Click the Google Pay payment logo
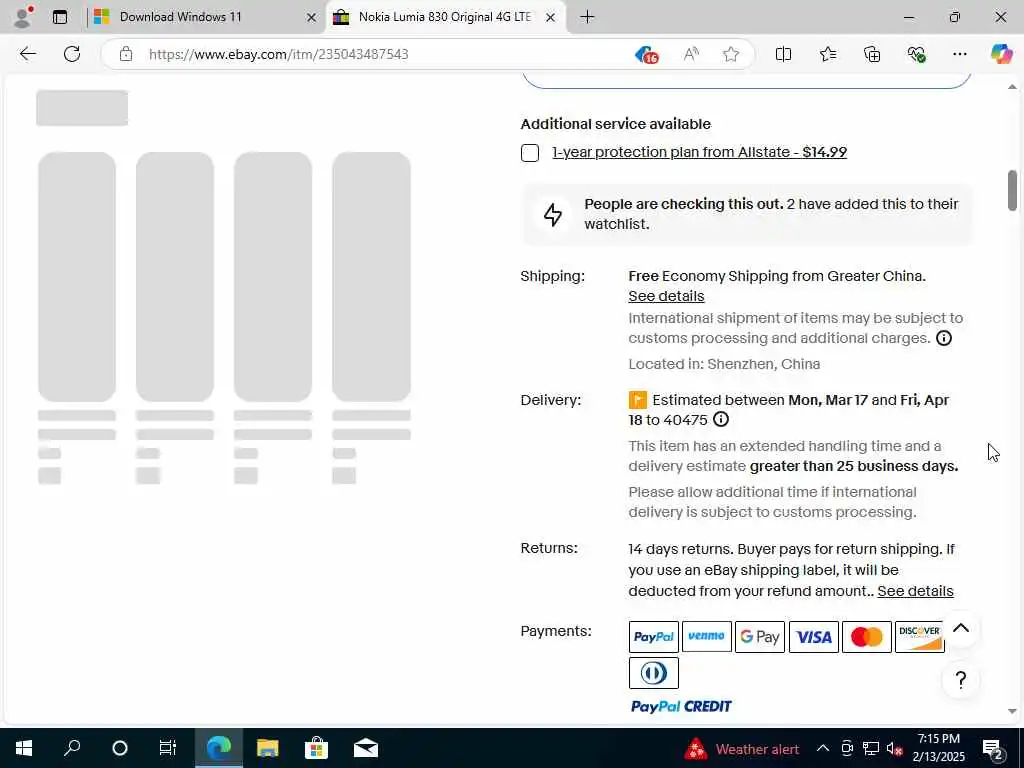 point(760,637)
